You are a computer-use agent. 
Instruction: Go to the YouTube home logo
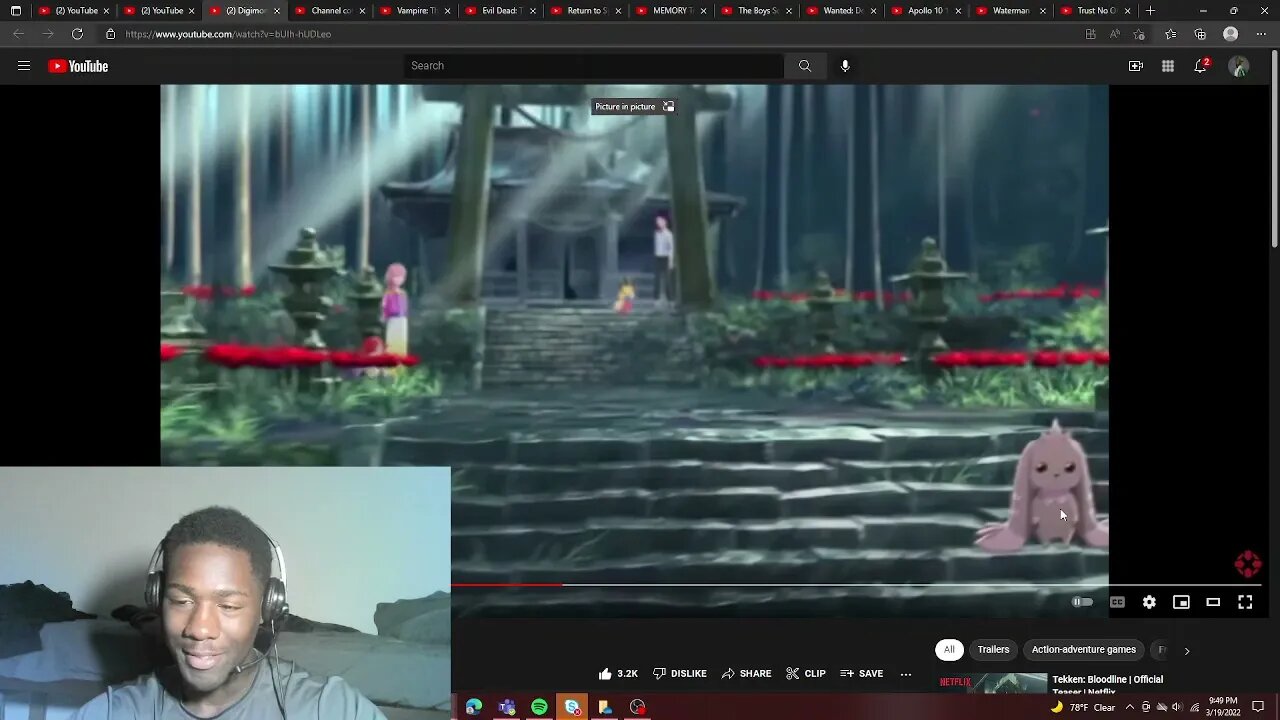[x=78, y=66]
